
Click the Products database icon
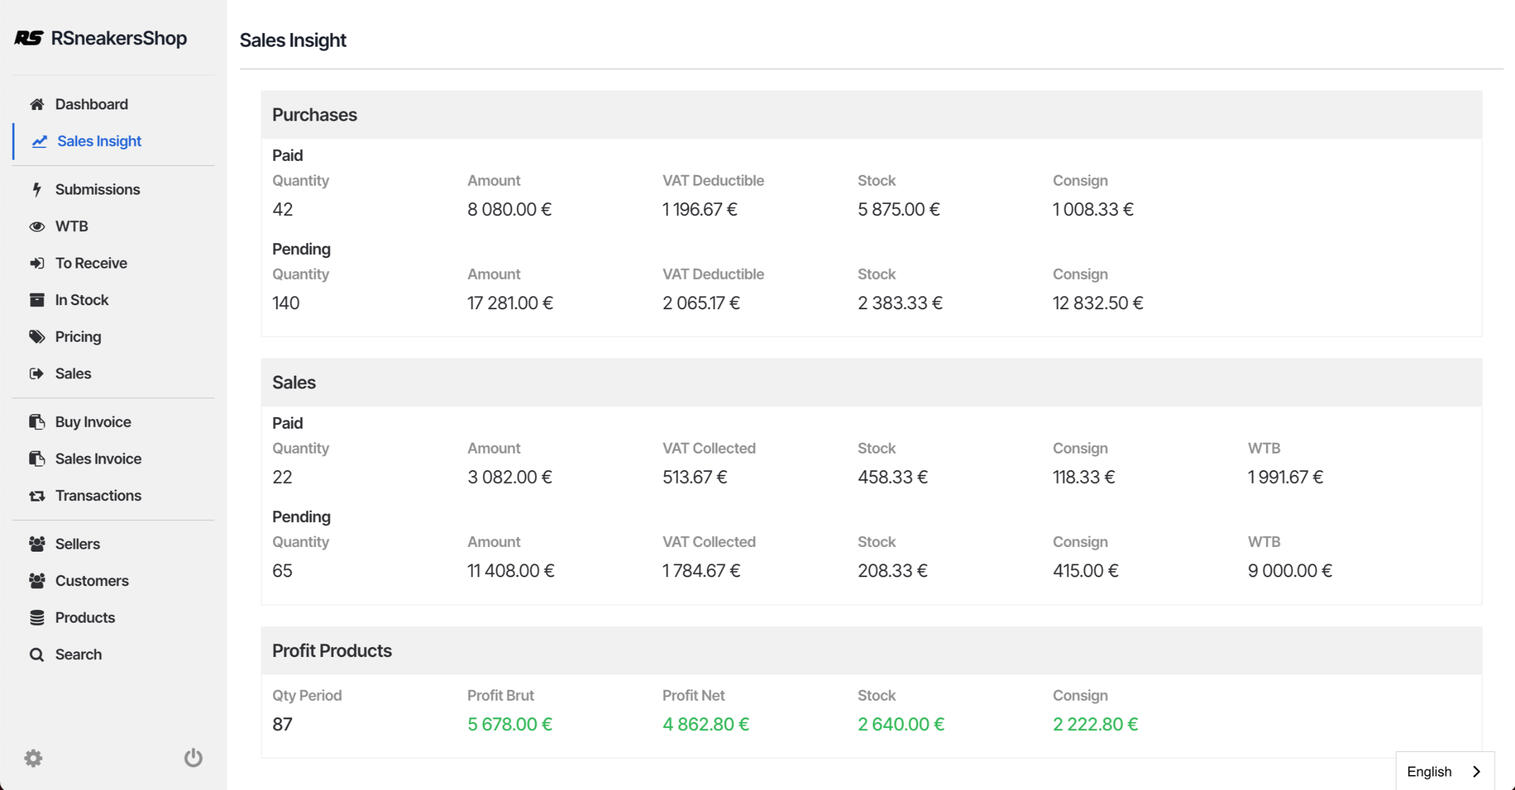37,618
